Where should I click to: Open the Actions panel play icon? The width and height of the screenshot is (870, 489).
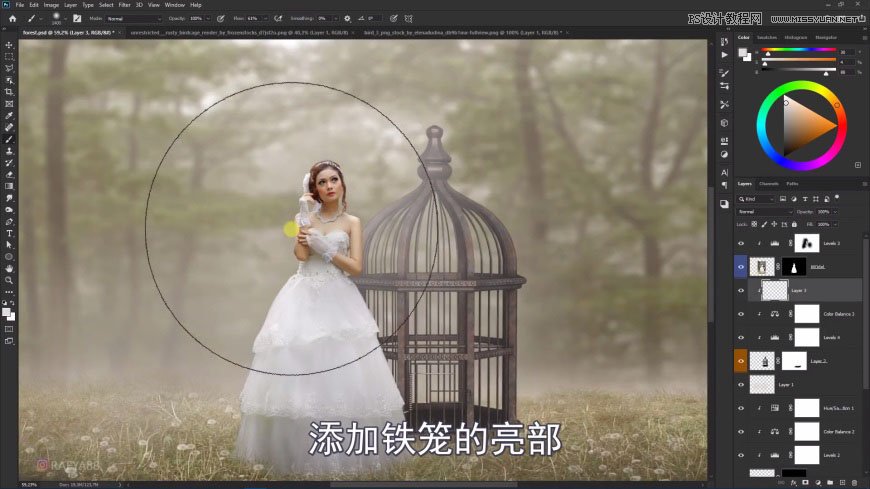[724, 55]
